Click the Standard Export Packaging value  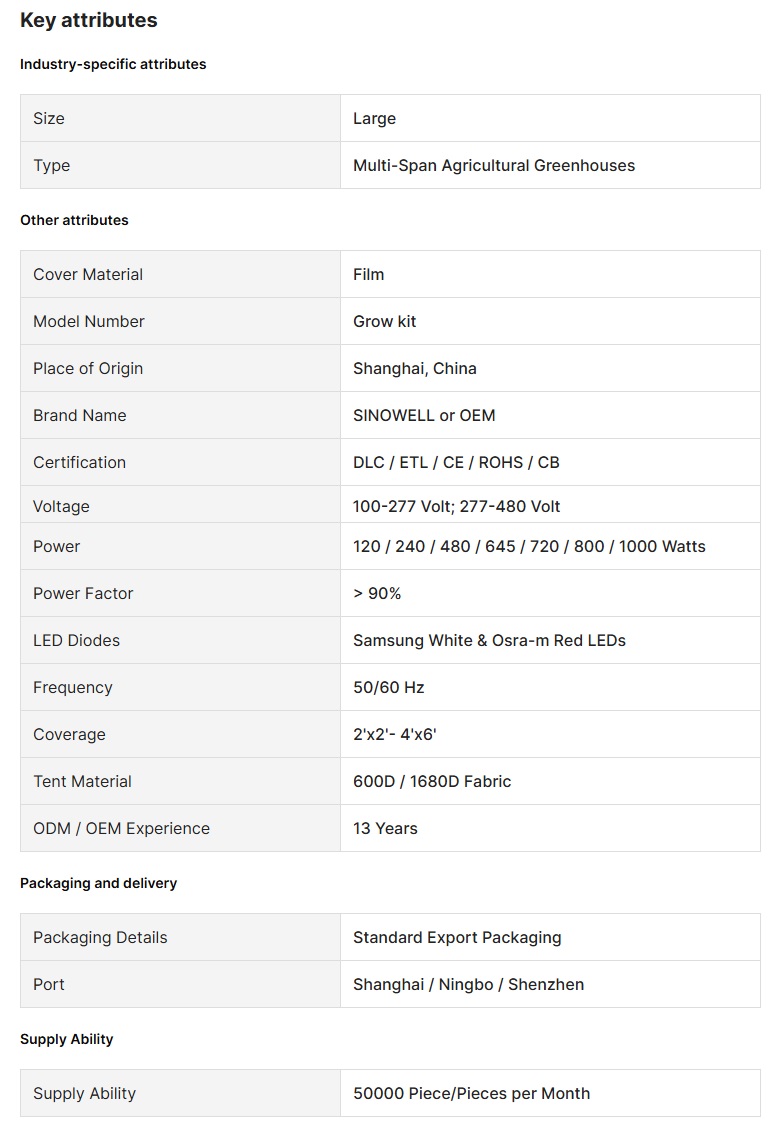pyautogui.click(x=457, y=937)
